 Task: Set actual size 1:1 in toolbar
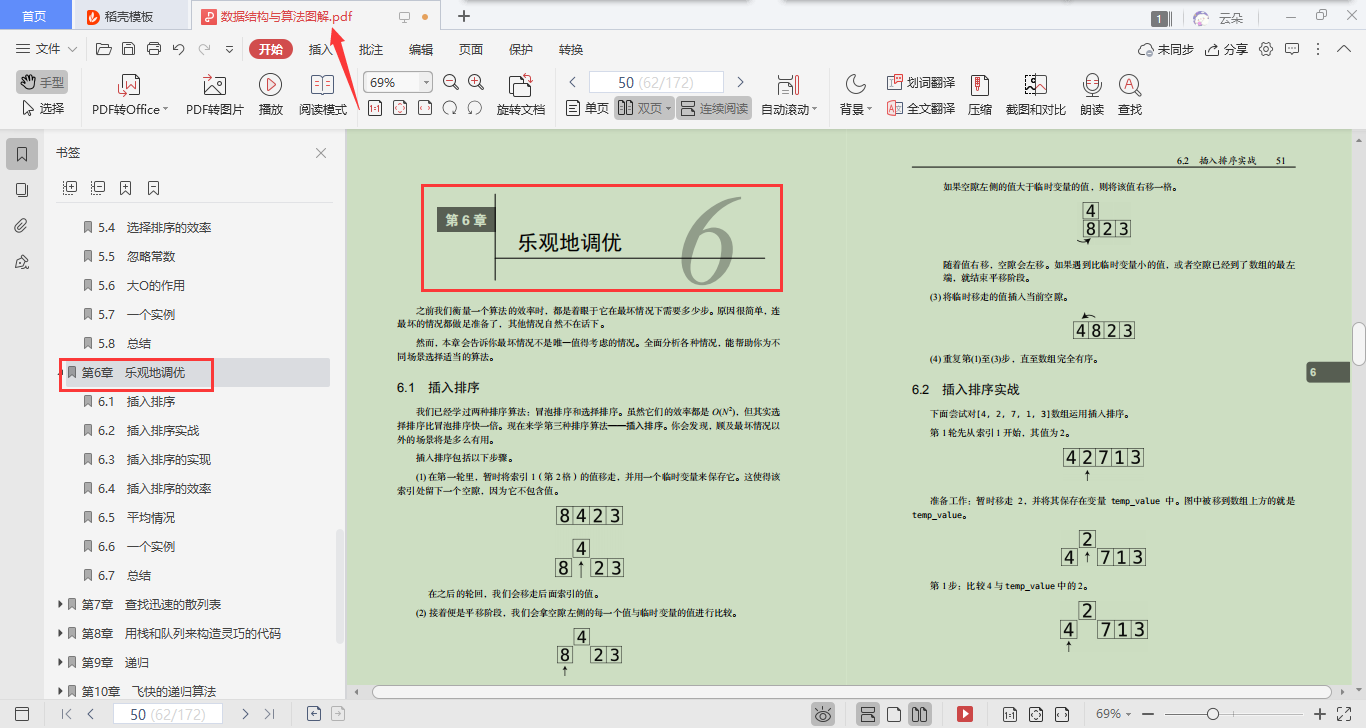(x=374, y=108)
